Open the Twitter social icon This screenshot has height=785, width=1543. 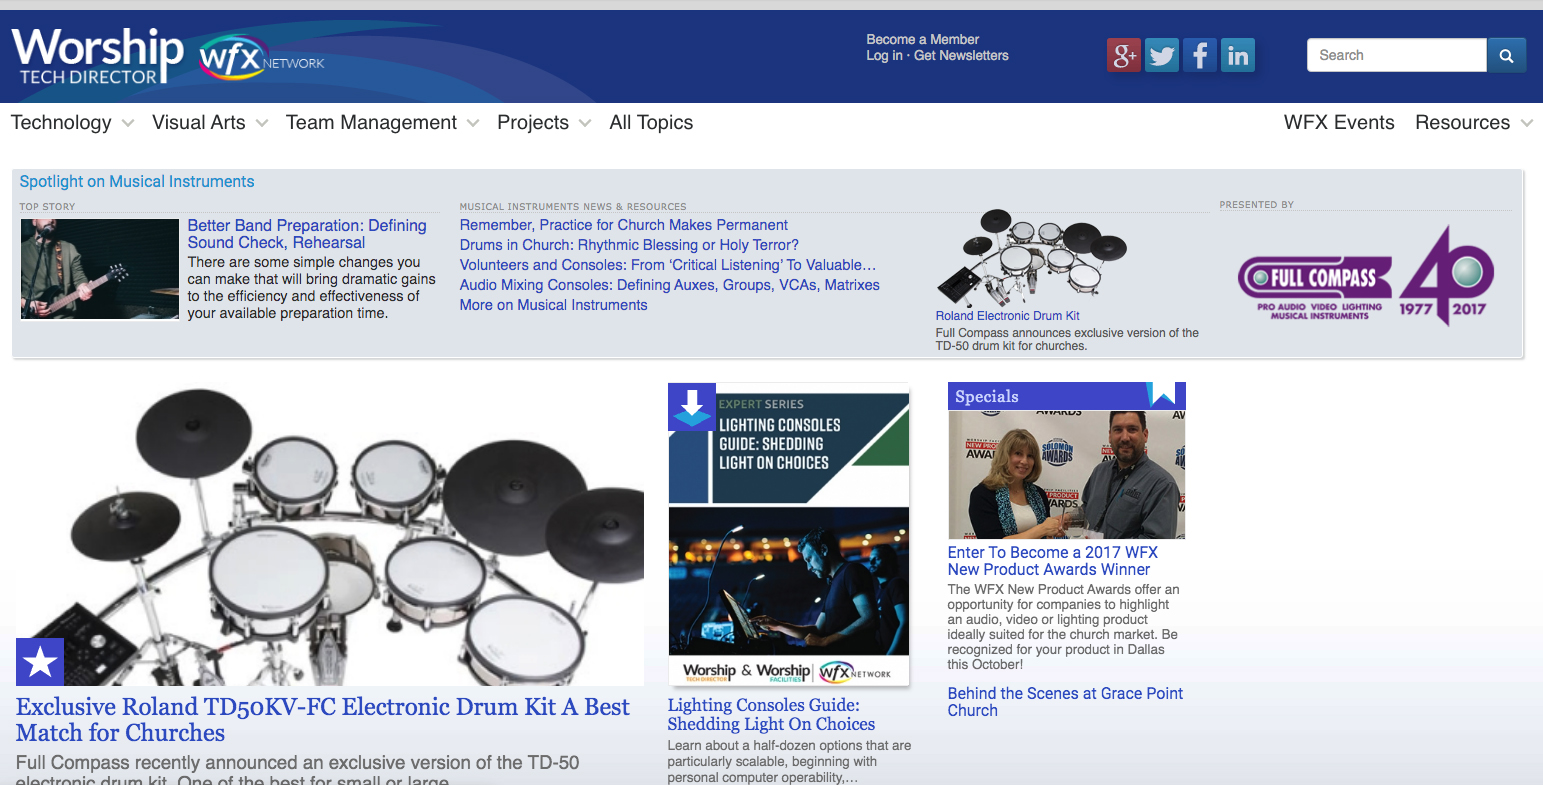[1161, 55]
